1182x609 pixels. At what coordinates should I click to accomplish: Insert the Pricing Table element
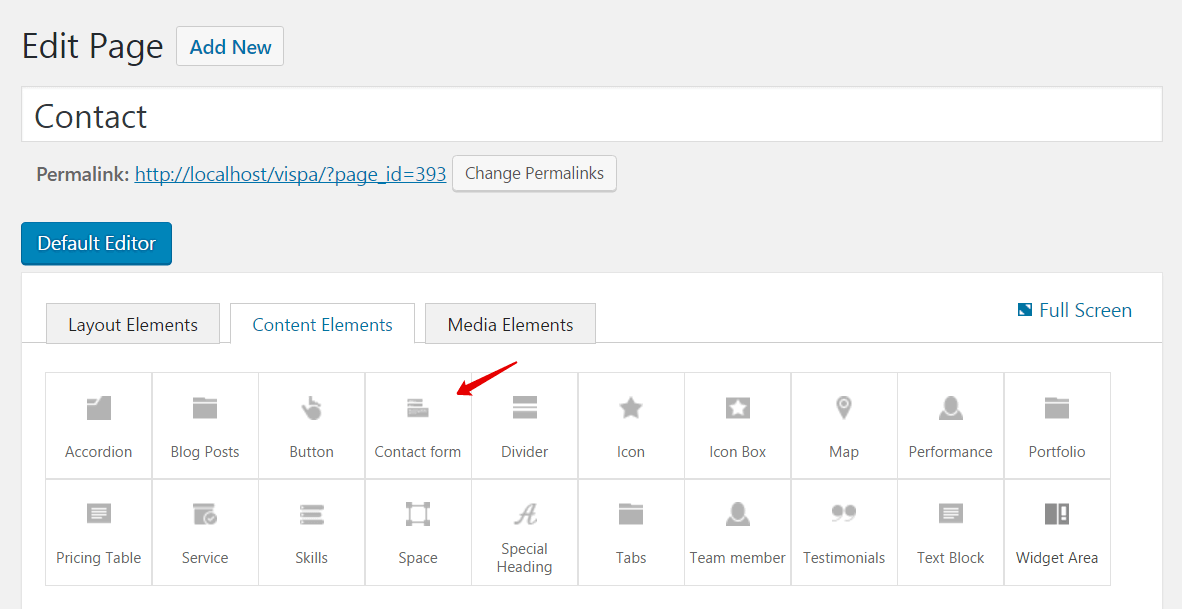click(x=99, y=531)
